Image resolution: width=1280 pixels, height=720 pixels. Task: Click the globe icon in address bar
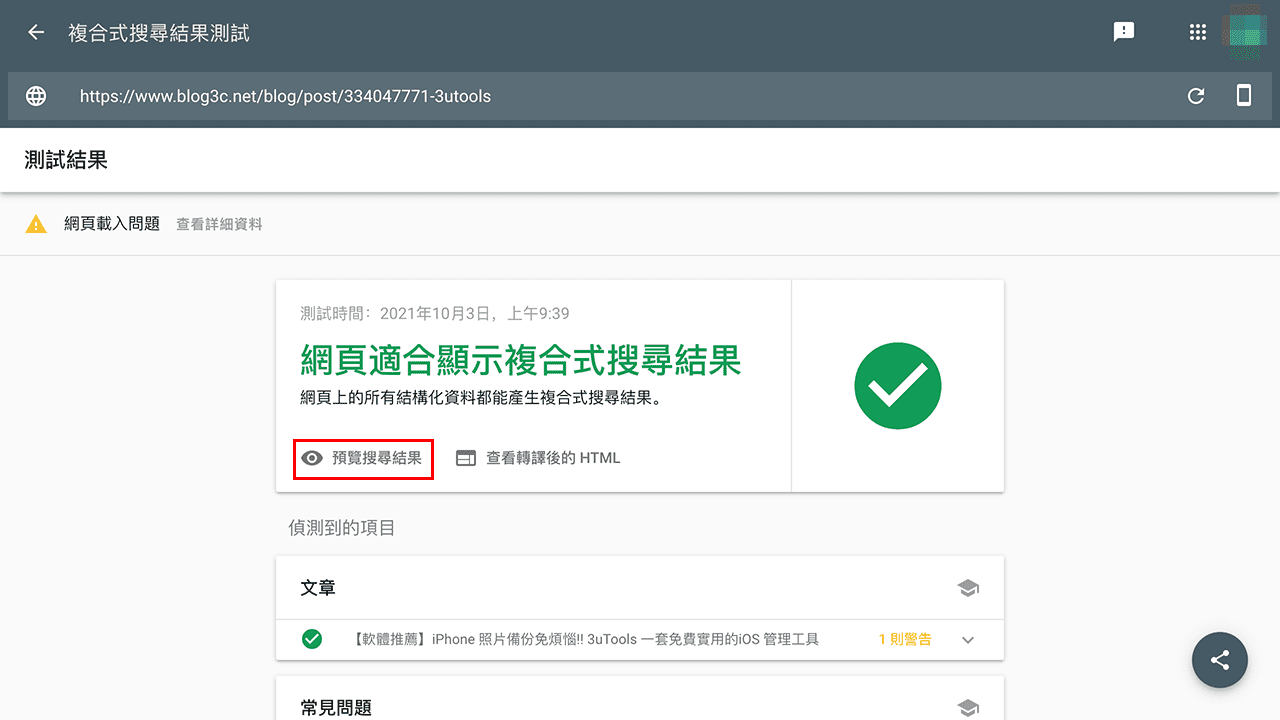(x=36, y=96)
